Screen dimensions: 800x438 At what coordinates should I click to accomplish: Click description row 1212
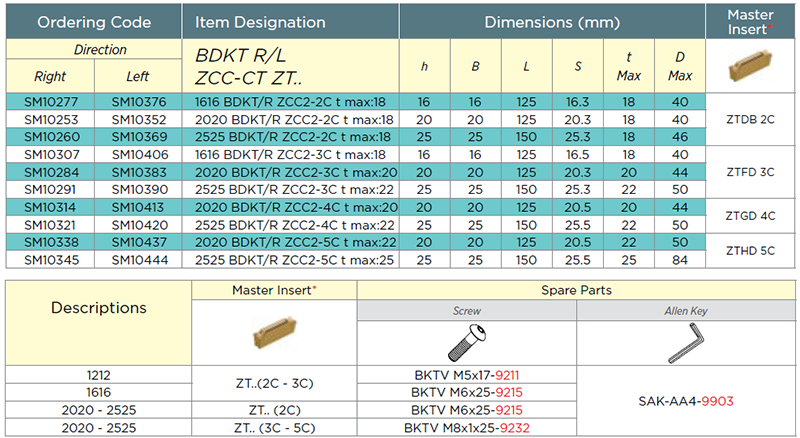tap(98, 376)
